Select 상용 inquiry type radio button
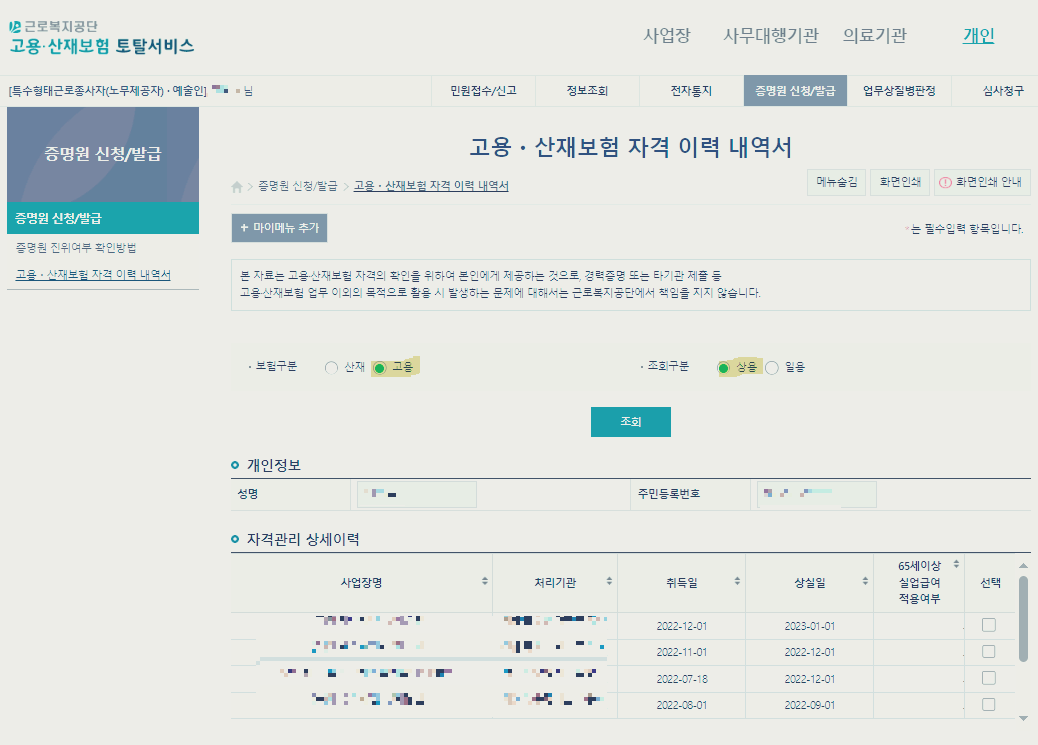The height and width of the screenshot is (745, 1038). tap(723, 368)
